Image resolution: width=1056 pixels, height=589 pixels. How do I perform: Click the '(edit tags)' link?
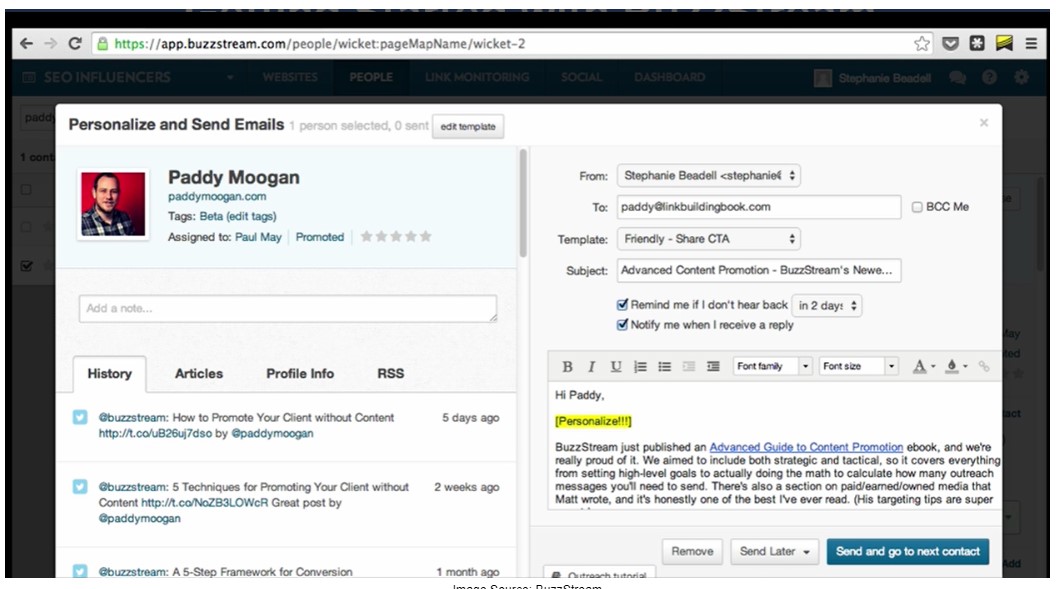point(251,216)
